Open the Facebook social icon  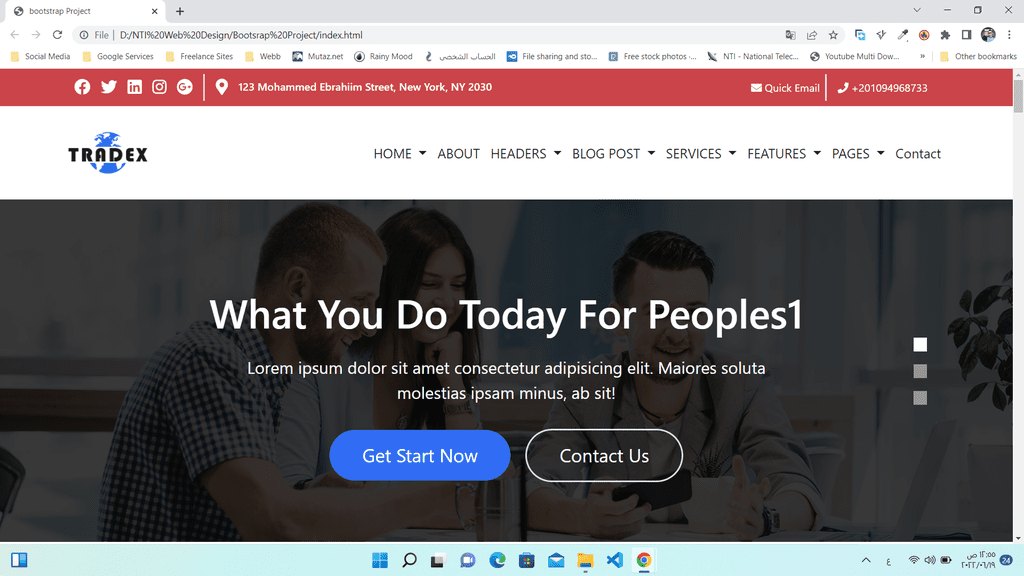tap(82, 87)
